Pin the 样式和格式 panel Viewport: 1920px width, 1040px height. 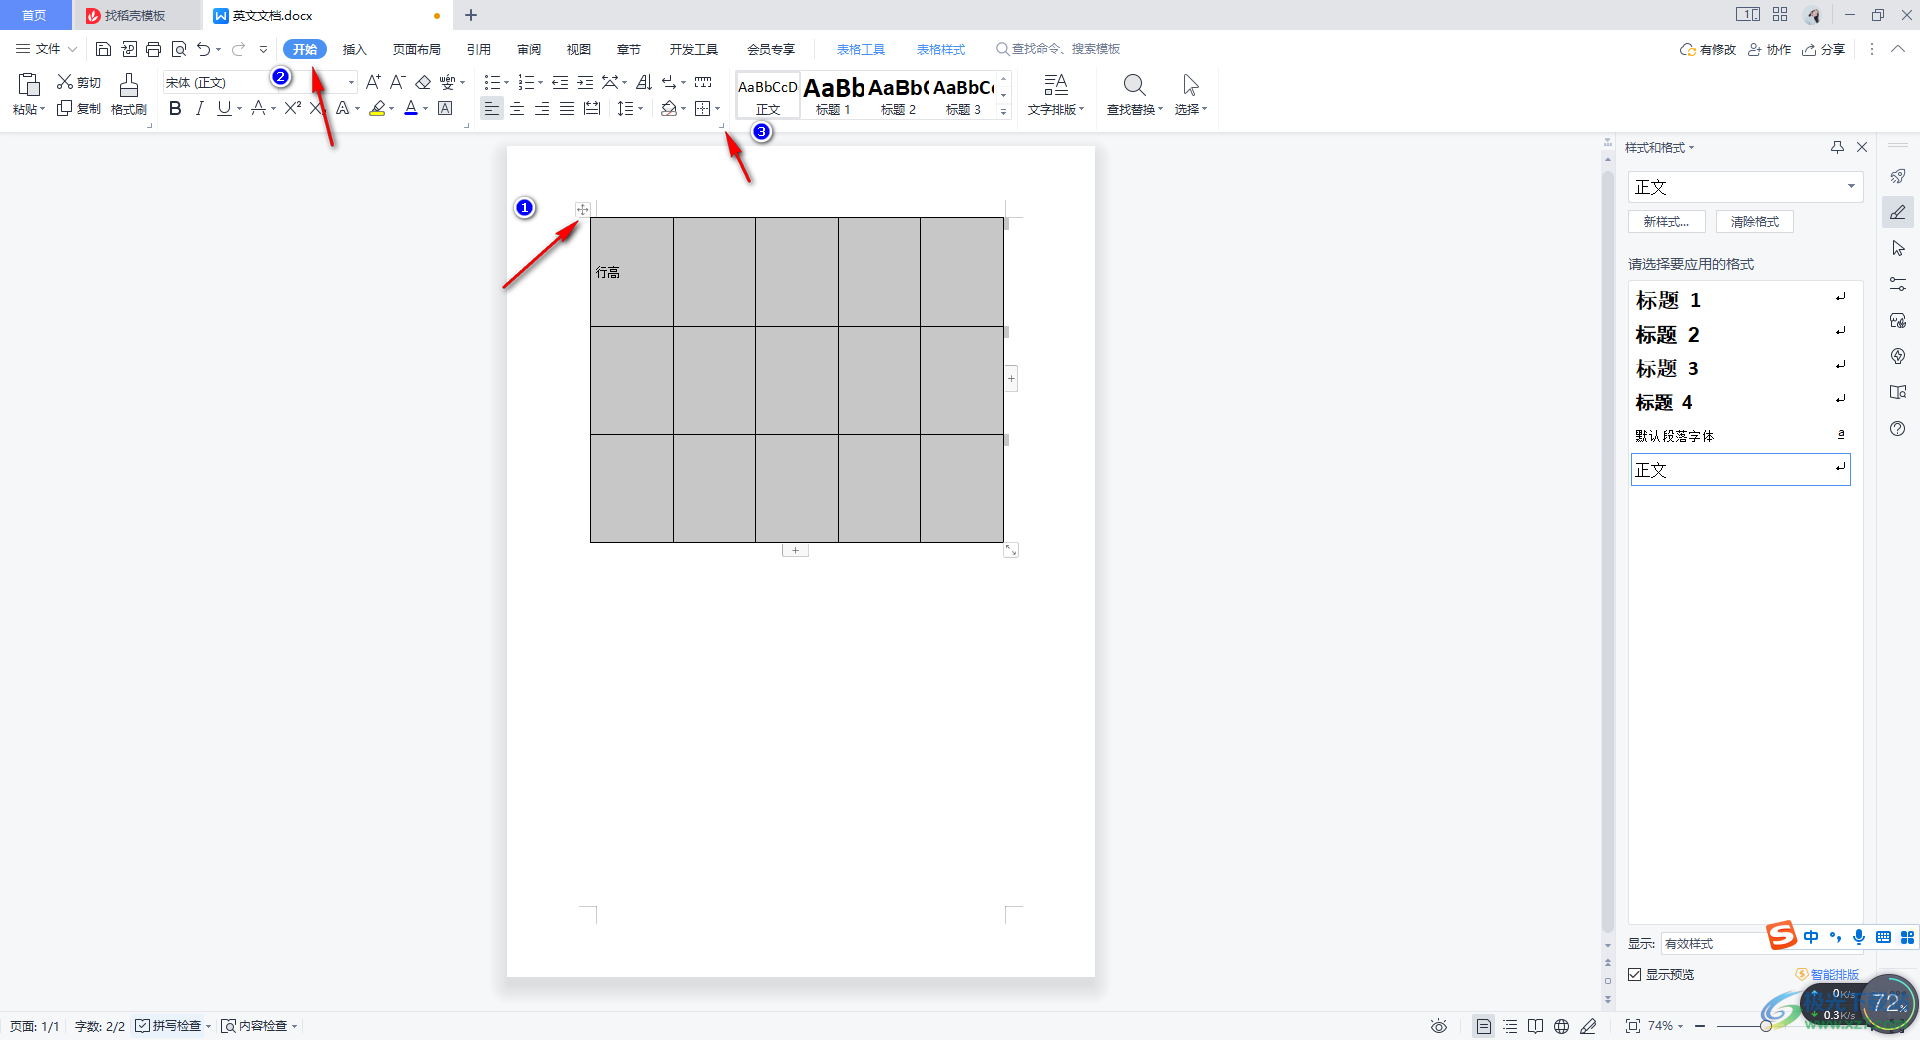[1837, 147]
